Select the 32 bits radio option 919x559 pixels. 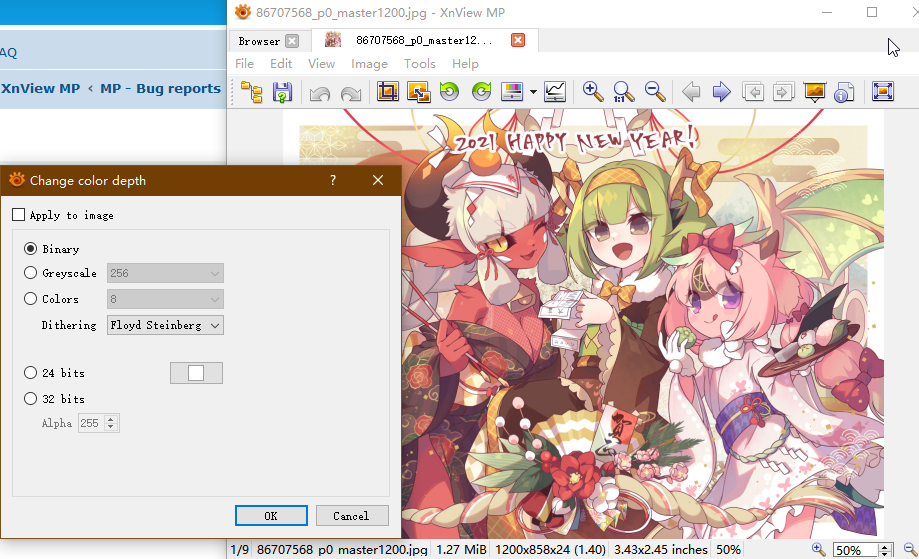[30, 399]
